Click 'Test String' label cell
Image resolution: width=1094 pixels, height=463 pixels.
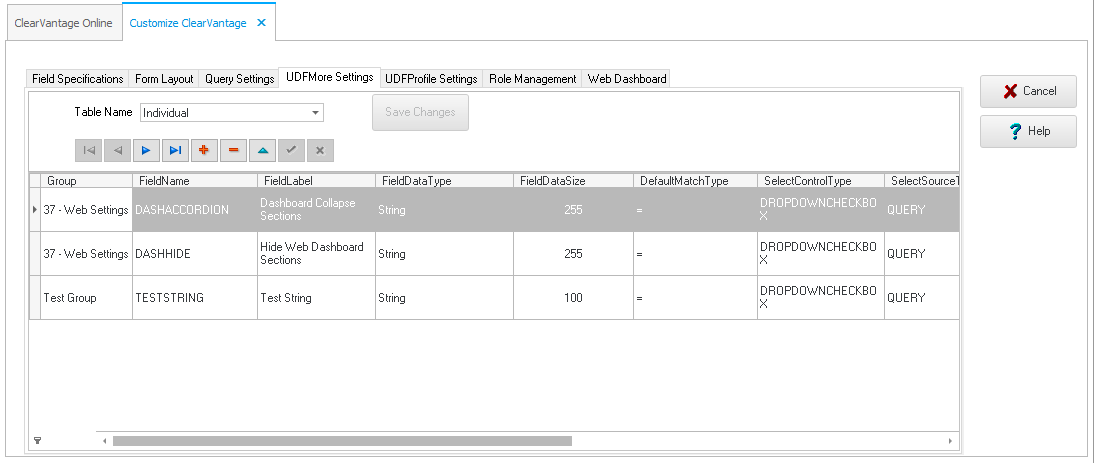pyautogui.click(x=316, y=298)
